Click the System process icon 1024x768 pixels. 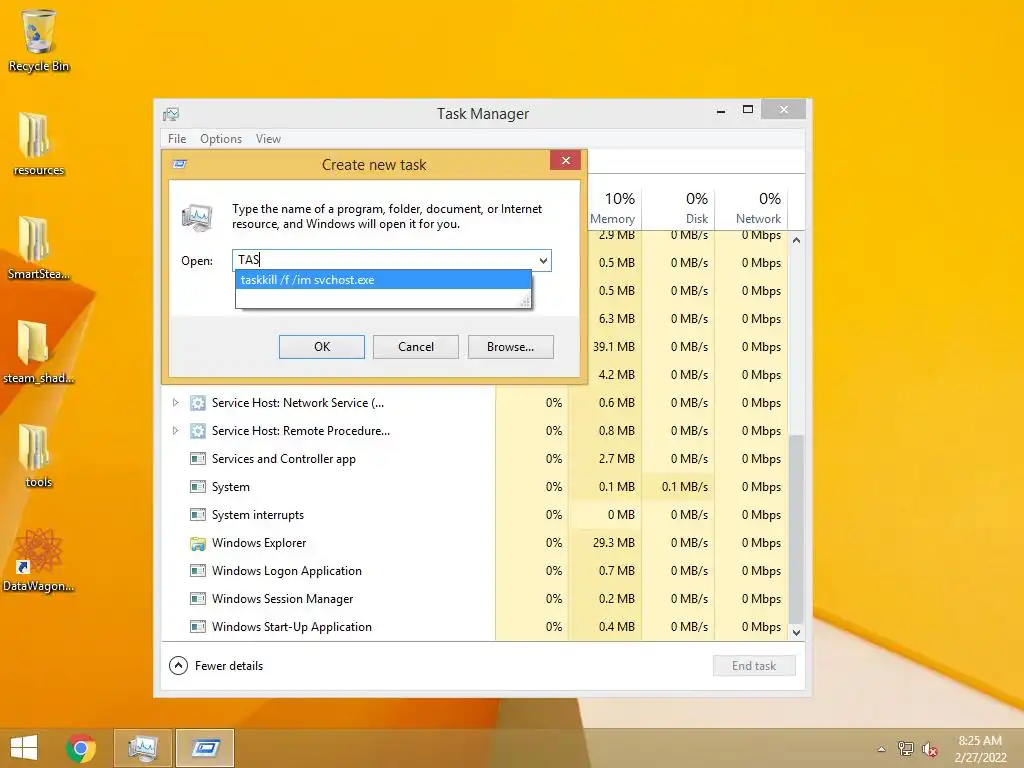coord(197,487)
